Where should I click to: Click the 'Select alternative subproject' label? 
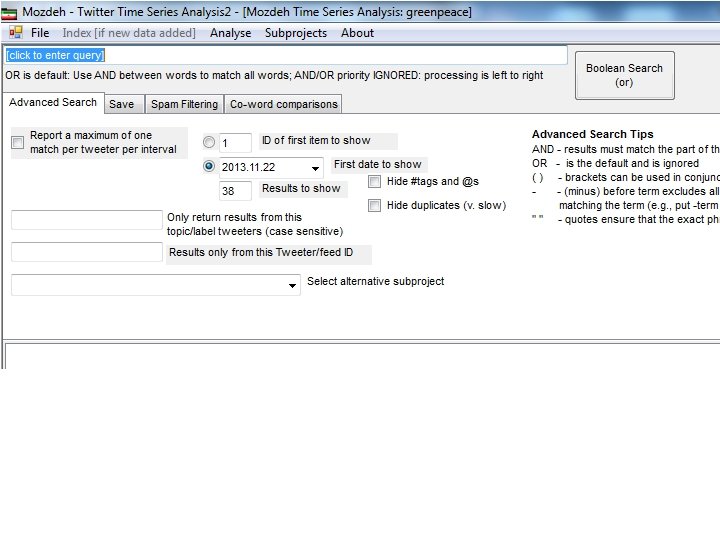coord(376,281)
